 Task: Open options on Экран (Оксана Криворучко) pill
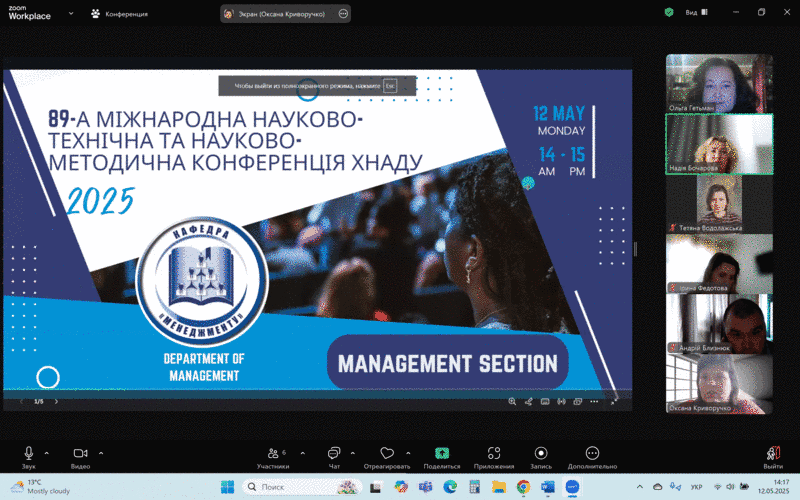pos(343,14)
